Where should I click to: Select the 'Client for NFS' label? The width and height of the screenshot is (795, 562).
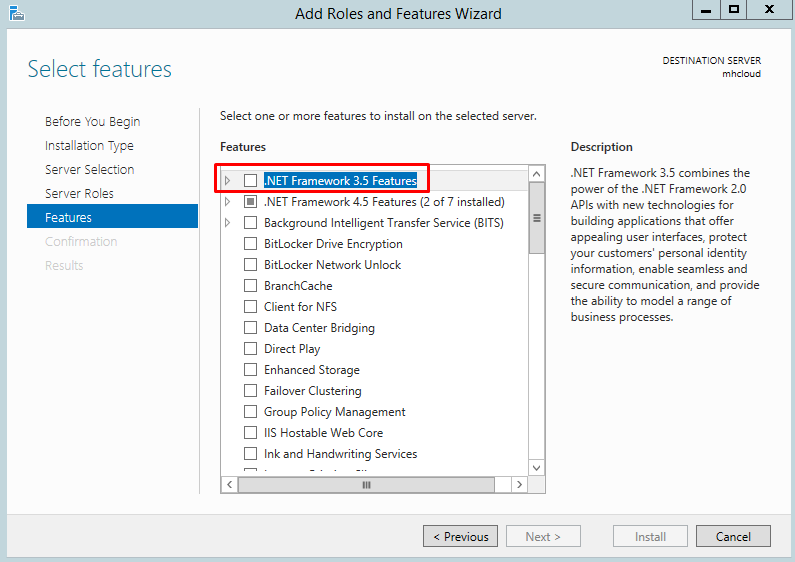click(300, 307)
